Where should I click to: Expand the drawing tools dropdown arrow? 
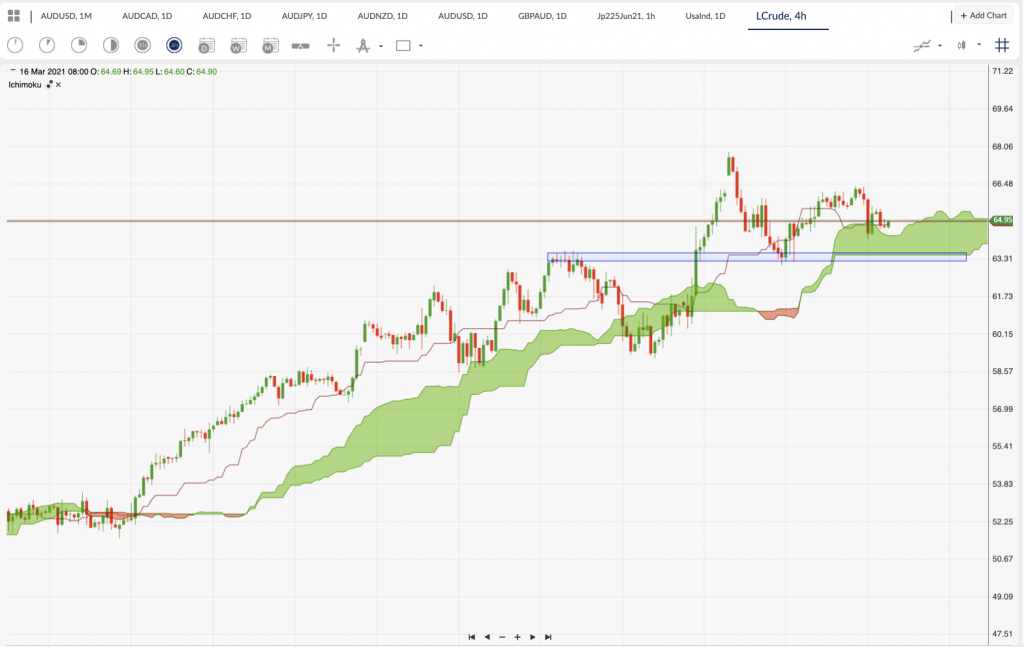pos(381,46)
